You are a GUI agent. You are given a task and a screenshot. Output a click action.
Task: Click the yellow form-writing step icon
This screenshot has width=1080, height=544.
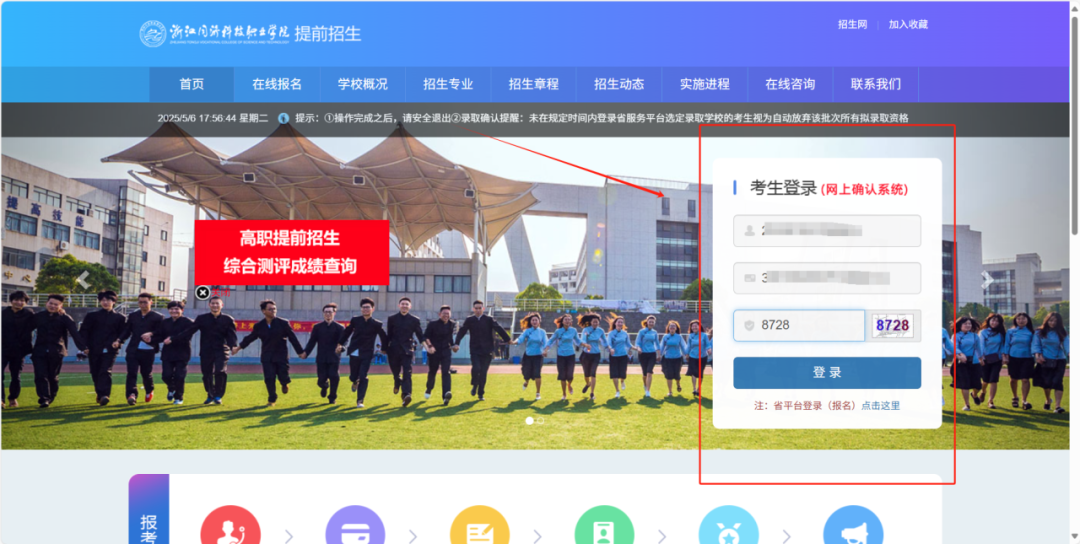(479, 528)
